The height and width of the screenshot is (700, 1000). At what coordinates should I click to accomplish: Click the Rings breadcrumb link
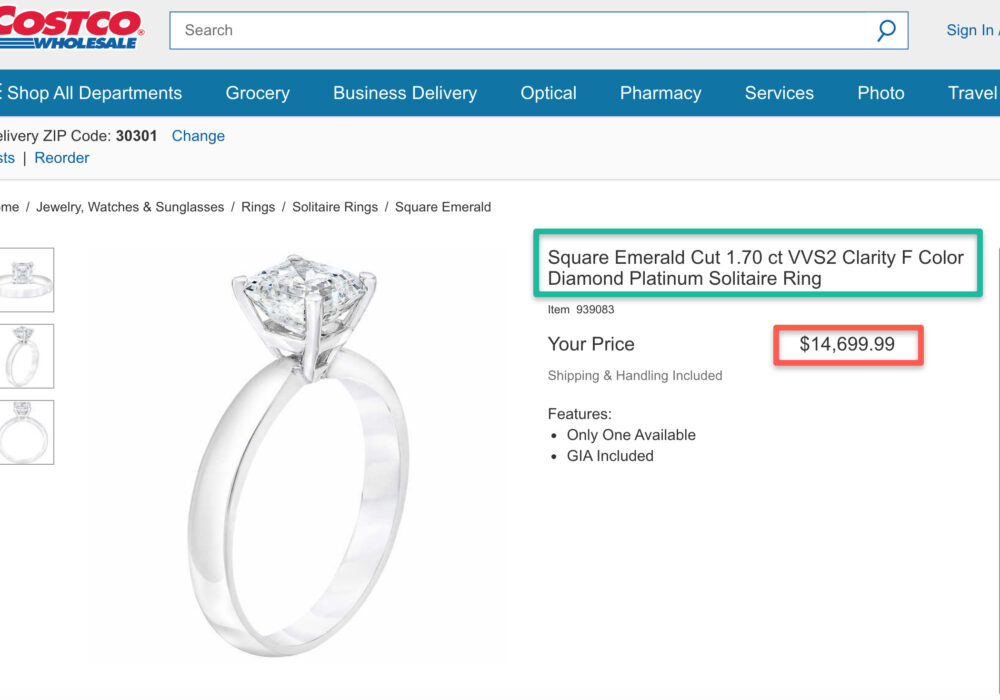(x=258, y=207)
